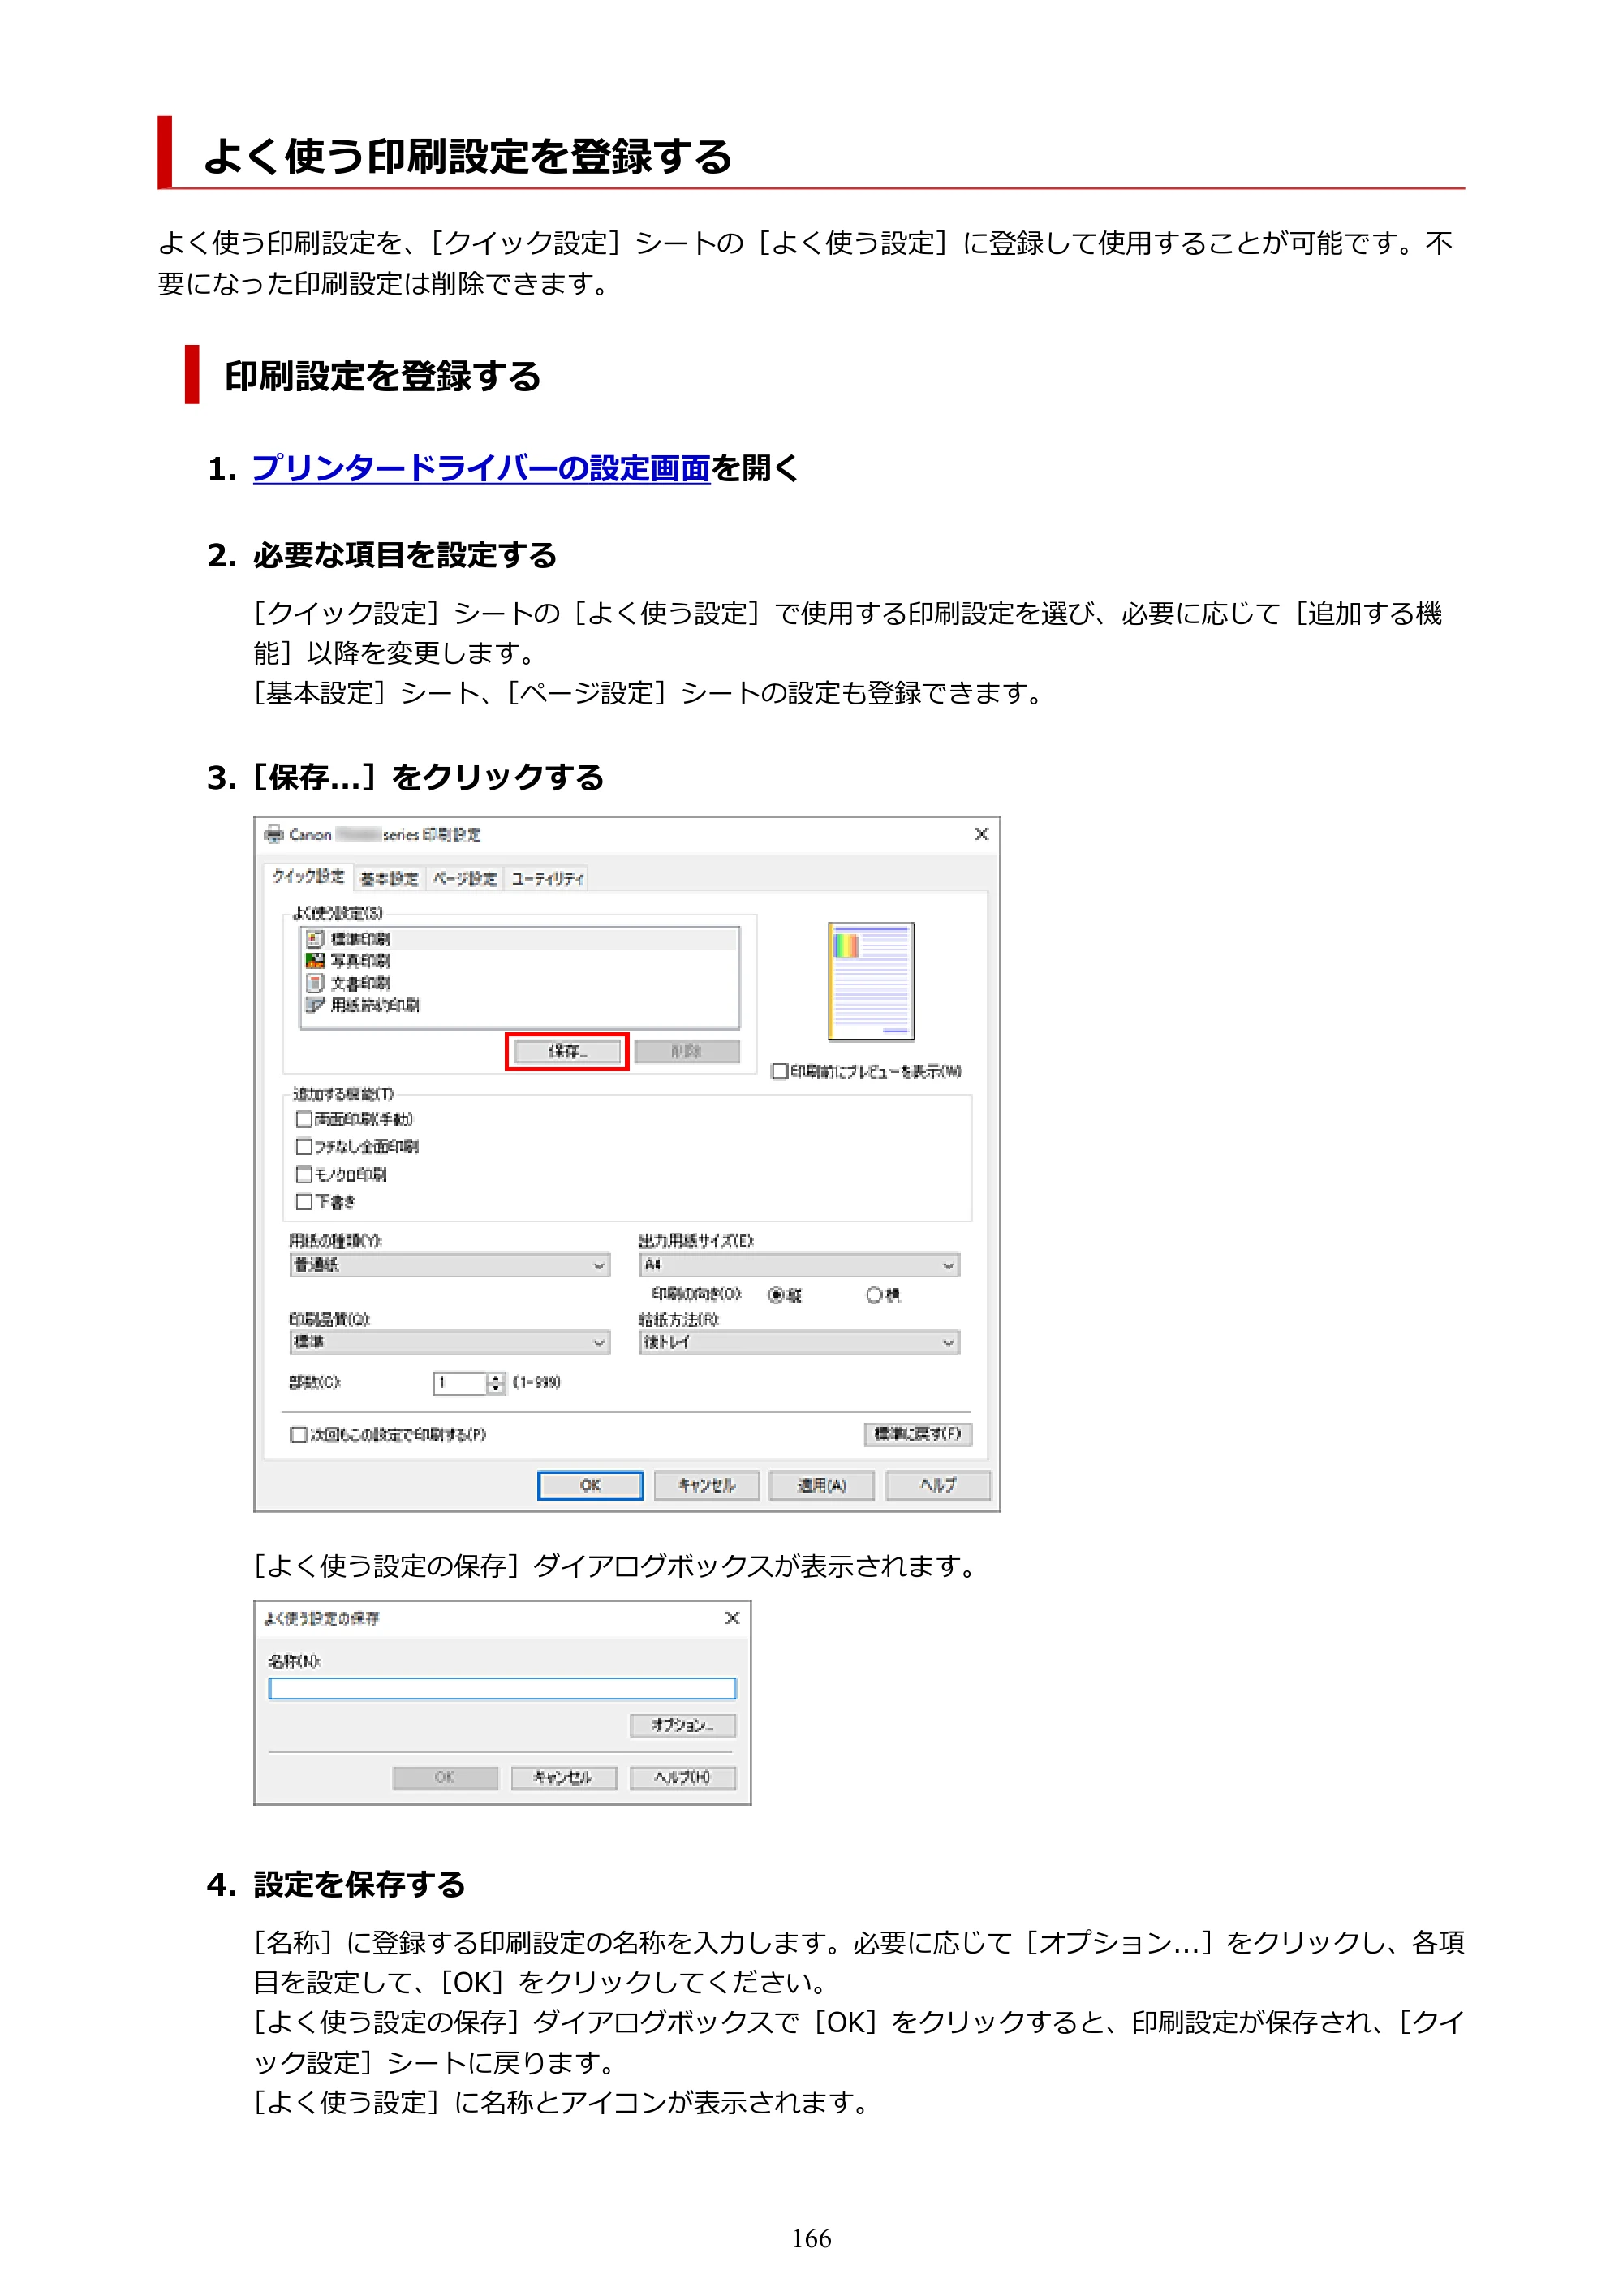Enable 印刷前にプレビューを表示 checkbox
This screenshot has height=2296, width=1623.
[779, 1072]
